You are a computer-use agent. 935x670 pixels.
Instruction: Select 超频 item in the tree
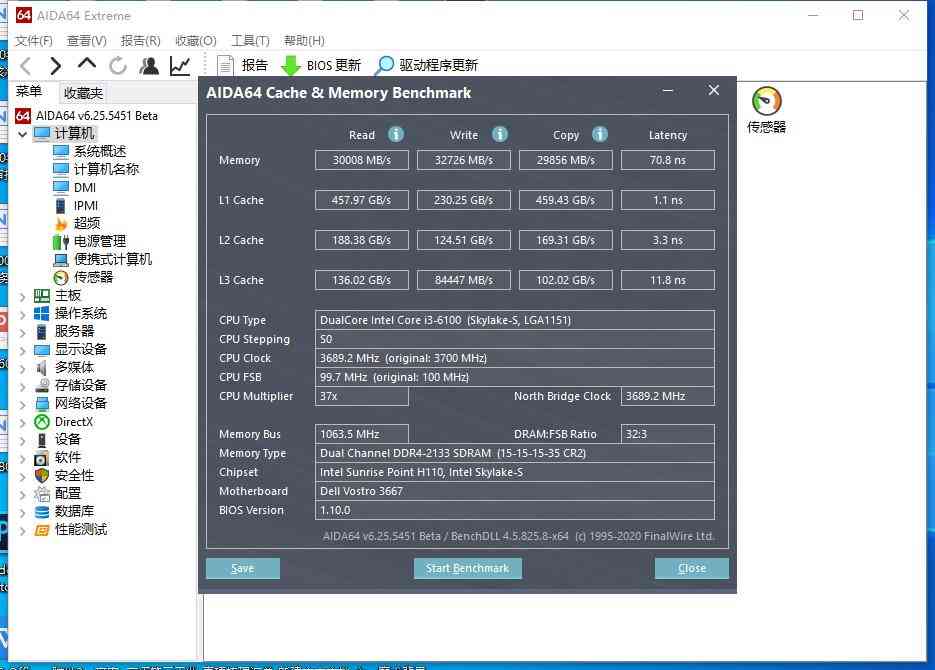tap(86, 223)
